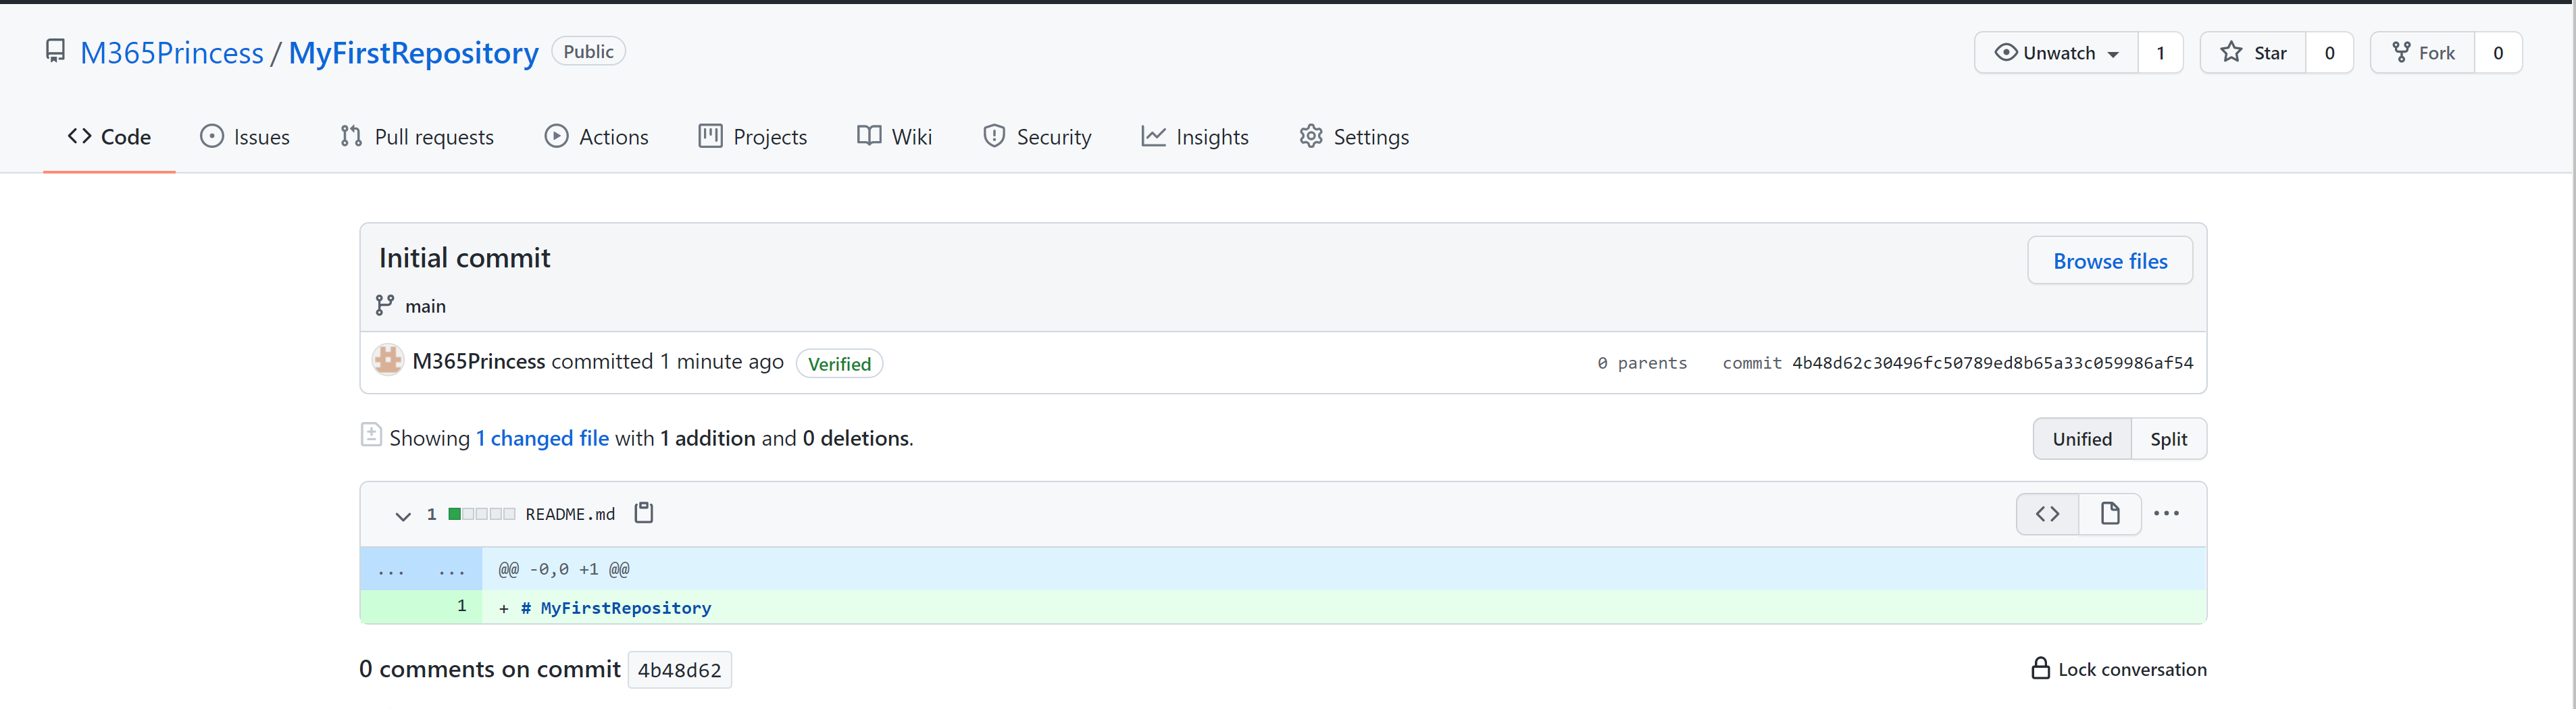The height and width of the screenshot is (709, 2576).
Task: Click the fork count next to Fork
Action: (x=2498, y=53)
